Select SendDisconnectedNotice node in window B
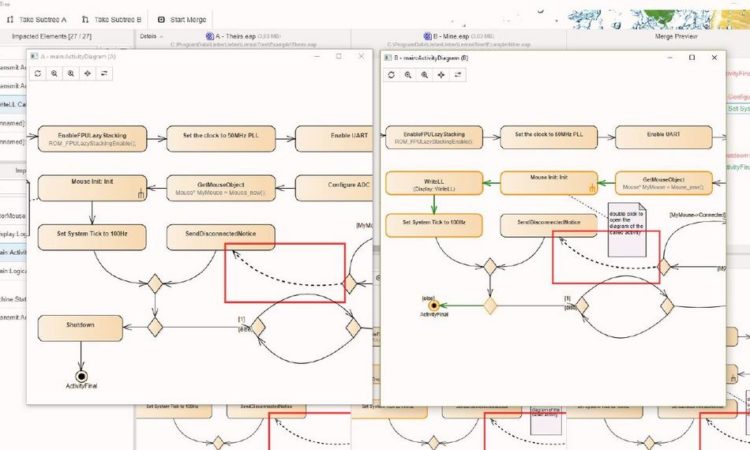 click(549, 225)
